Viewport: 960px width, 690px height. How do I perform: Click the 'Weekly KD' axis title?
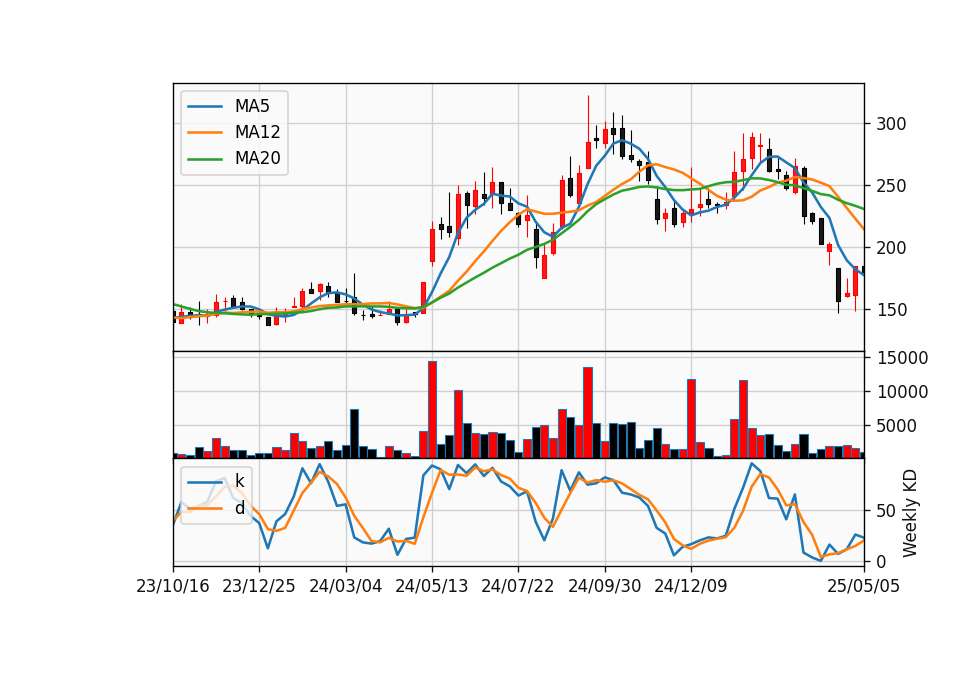pos(910,513)
